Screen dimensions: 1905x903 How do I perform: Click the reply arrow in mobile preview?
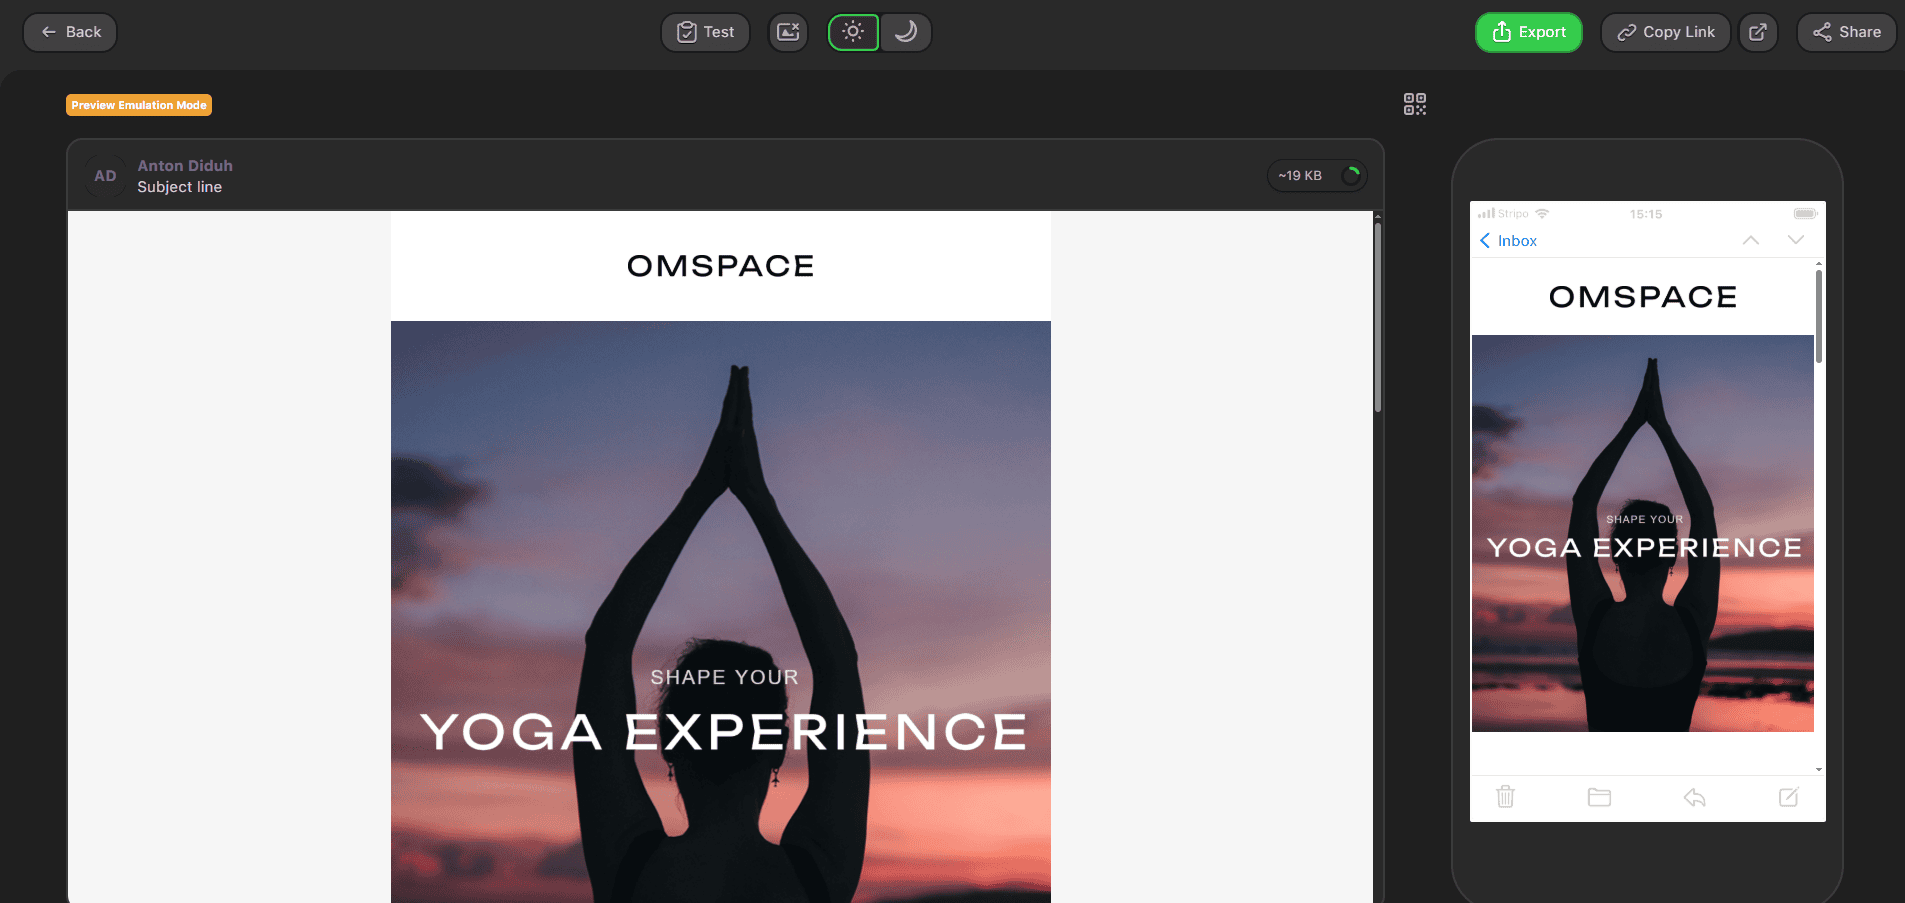1694,797
